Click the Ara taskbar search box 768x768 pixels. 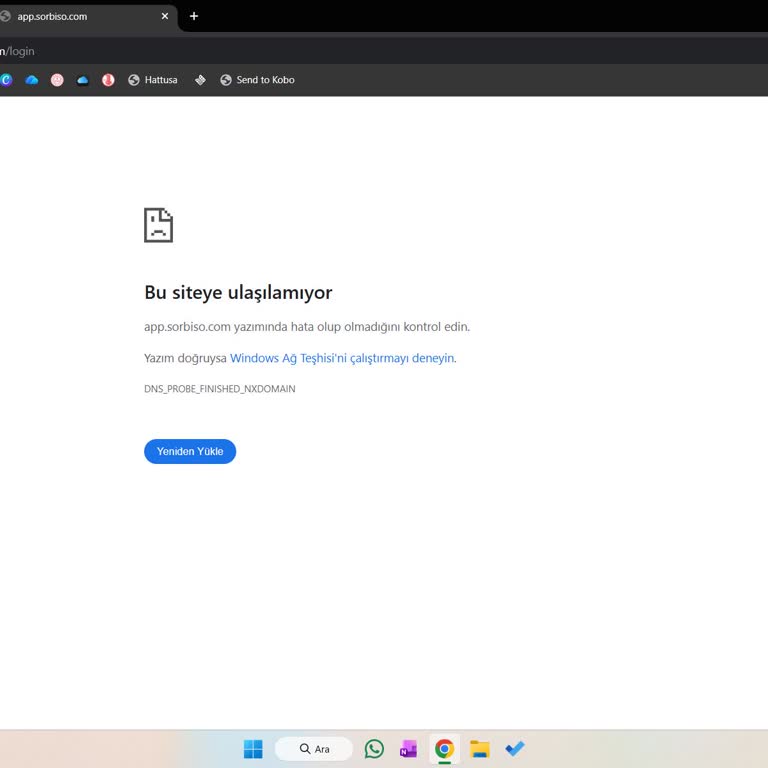pos(314,748)
